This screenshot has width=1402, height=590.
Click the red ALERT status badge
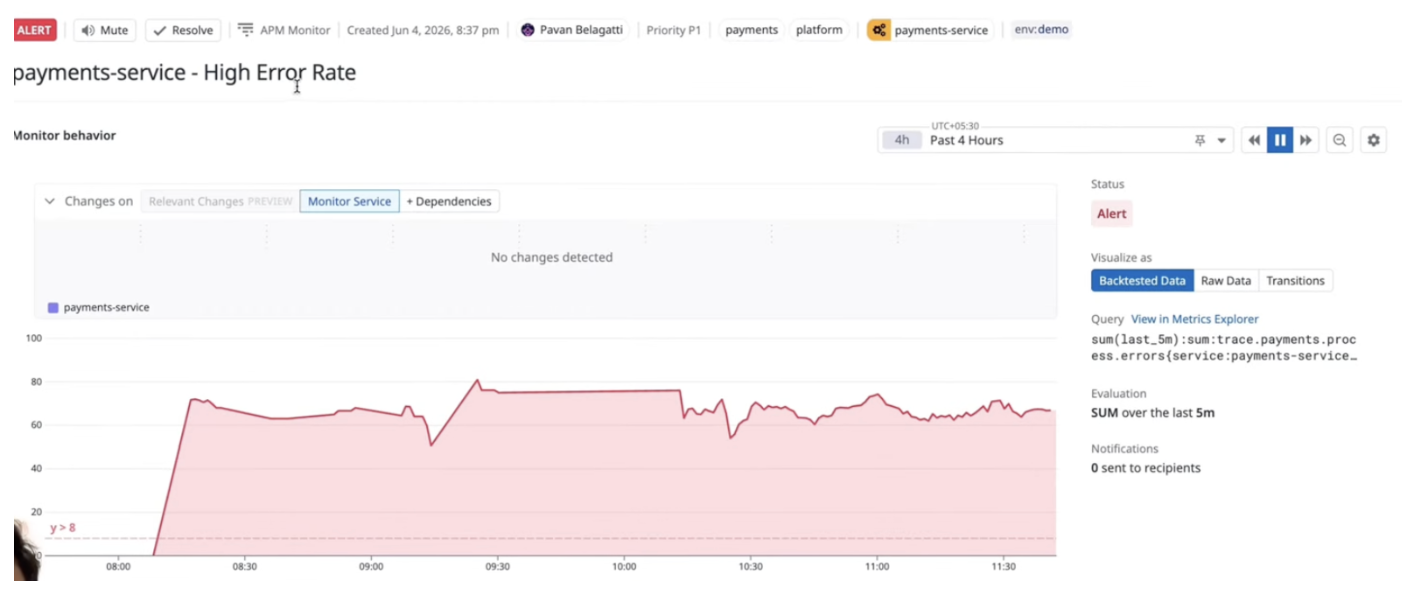34,30
